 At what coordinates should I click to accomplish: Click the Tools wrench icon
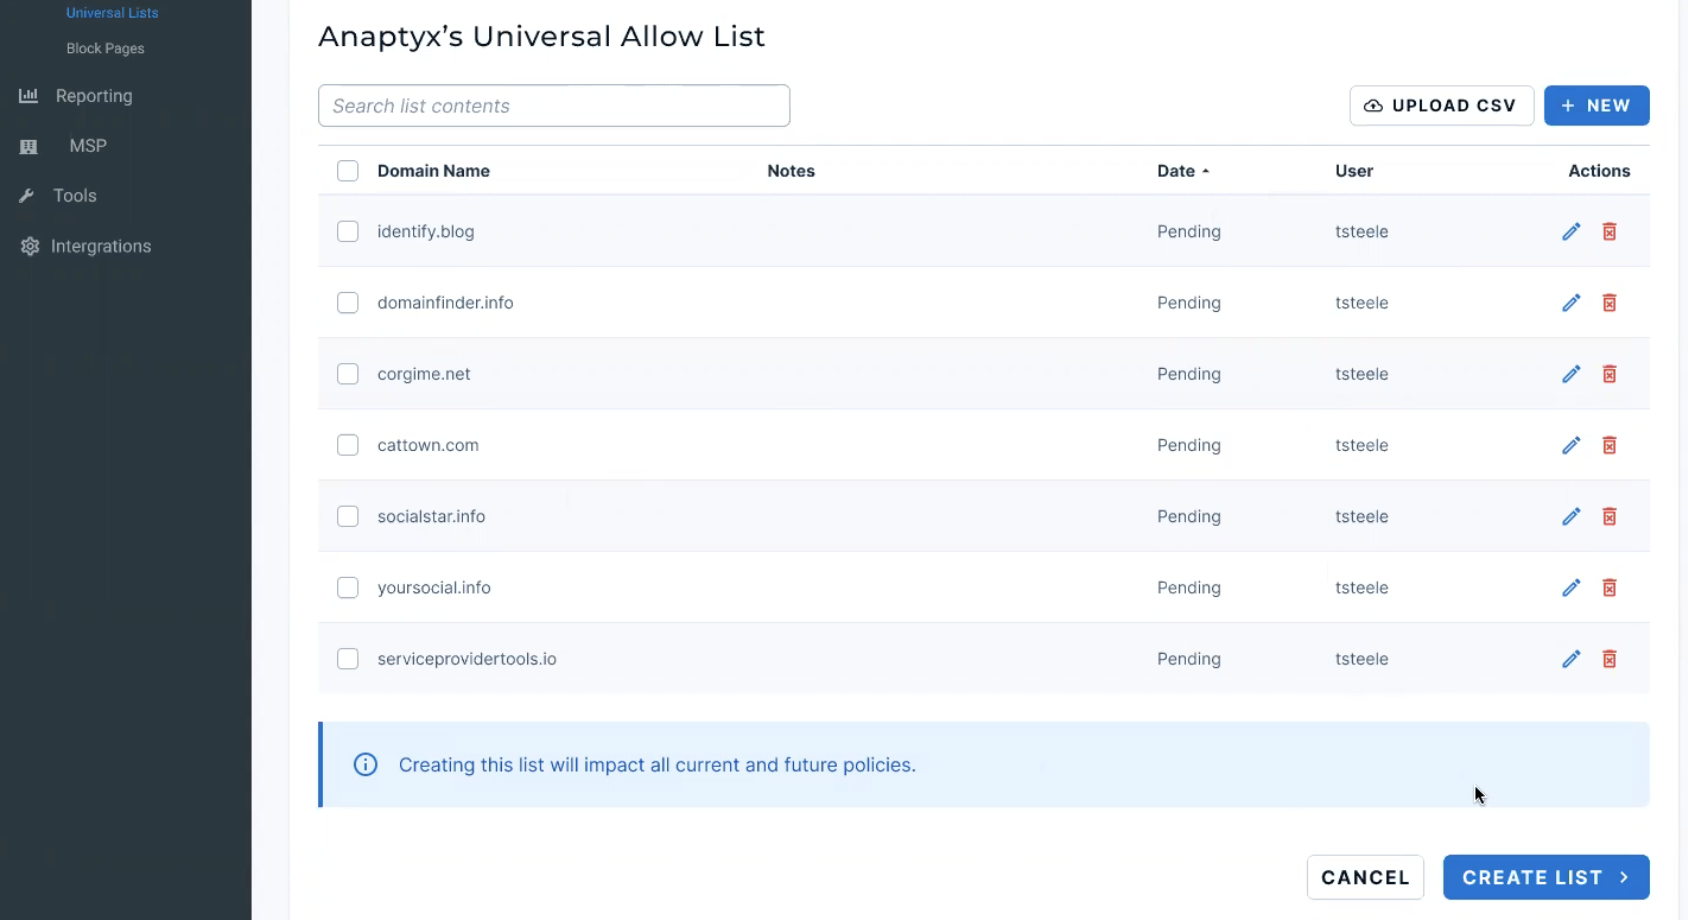(x=28, y=195)
